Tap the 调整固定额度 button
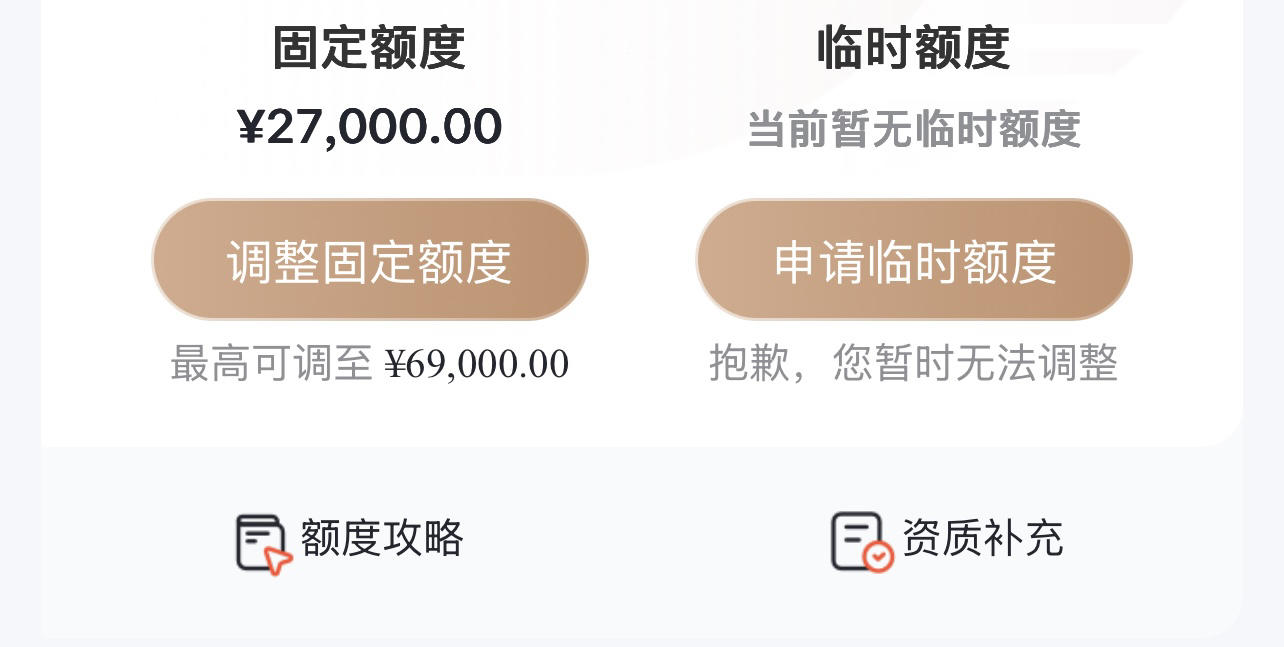Screen dimensions: 1284x647 (370, 260)
